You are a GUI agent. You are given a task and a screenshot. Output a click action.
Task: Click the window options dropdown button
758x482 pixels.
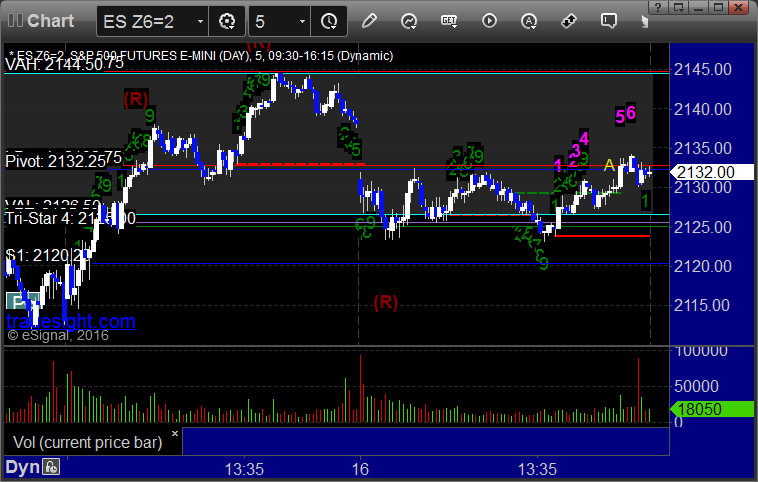[x=678, y=7]
